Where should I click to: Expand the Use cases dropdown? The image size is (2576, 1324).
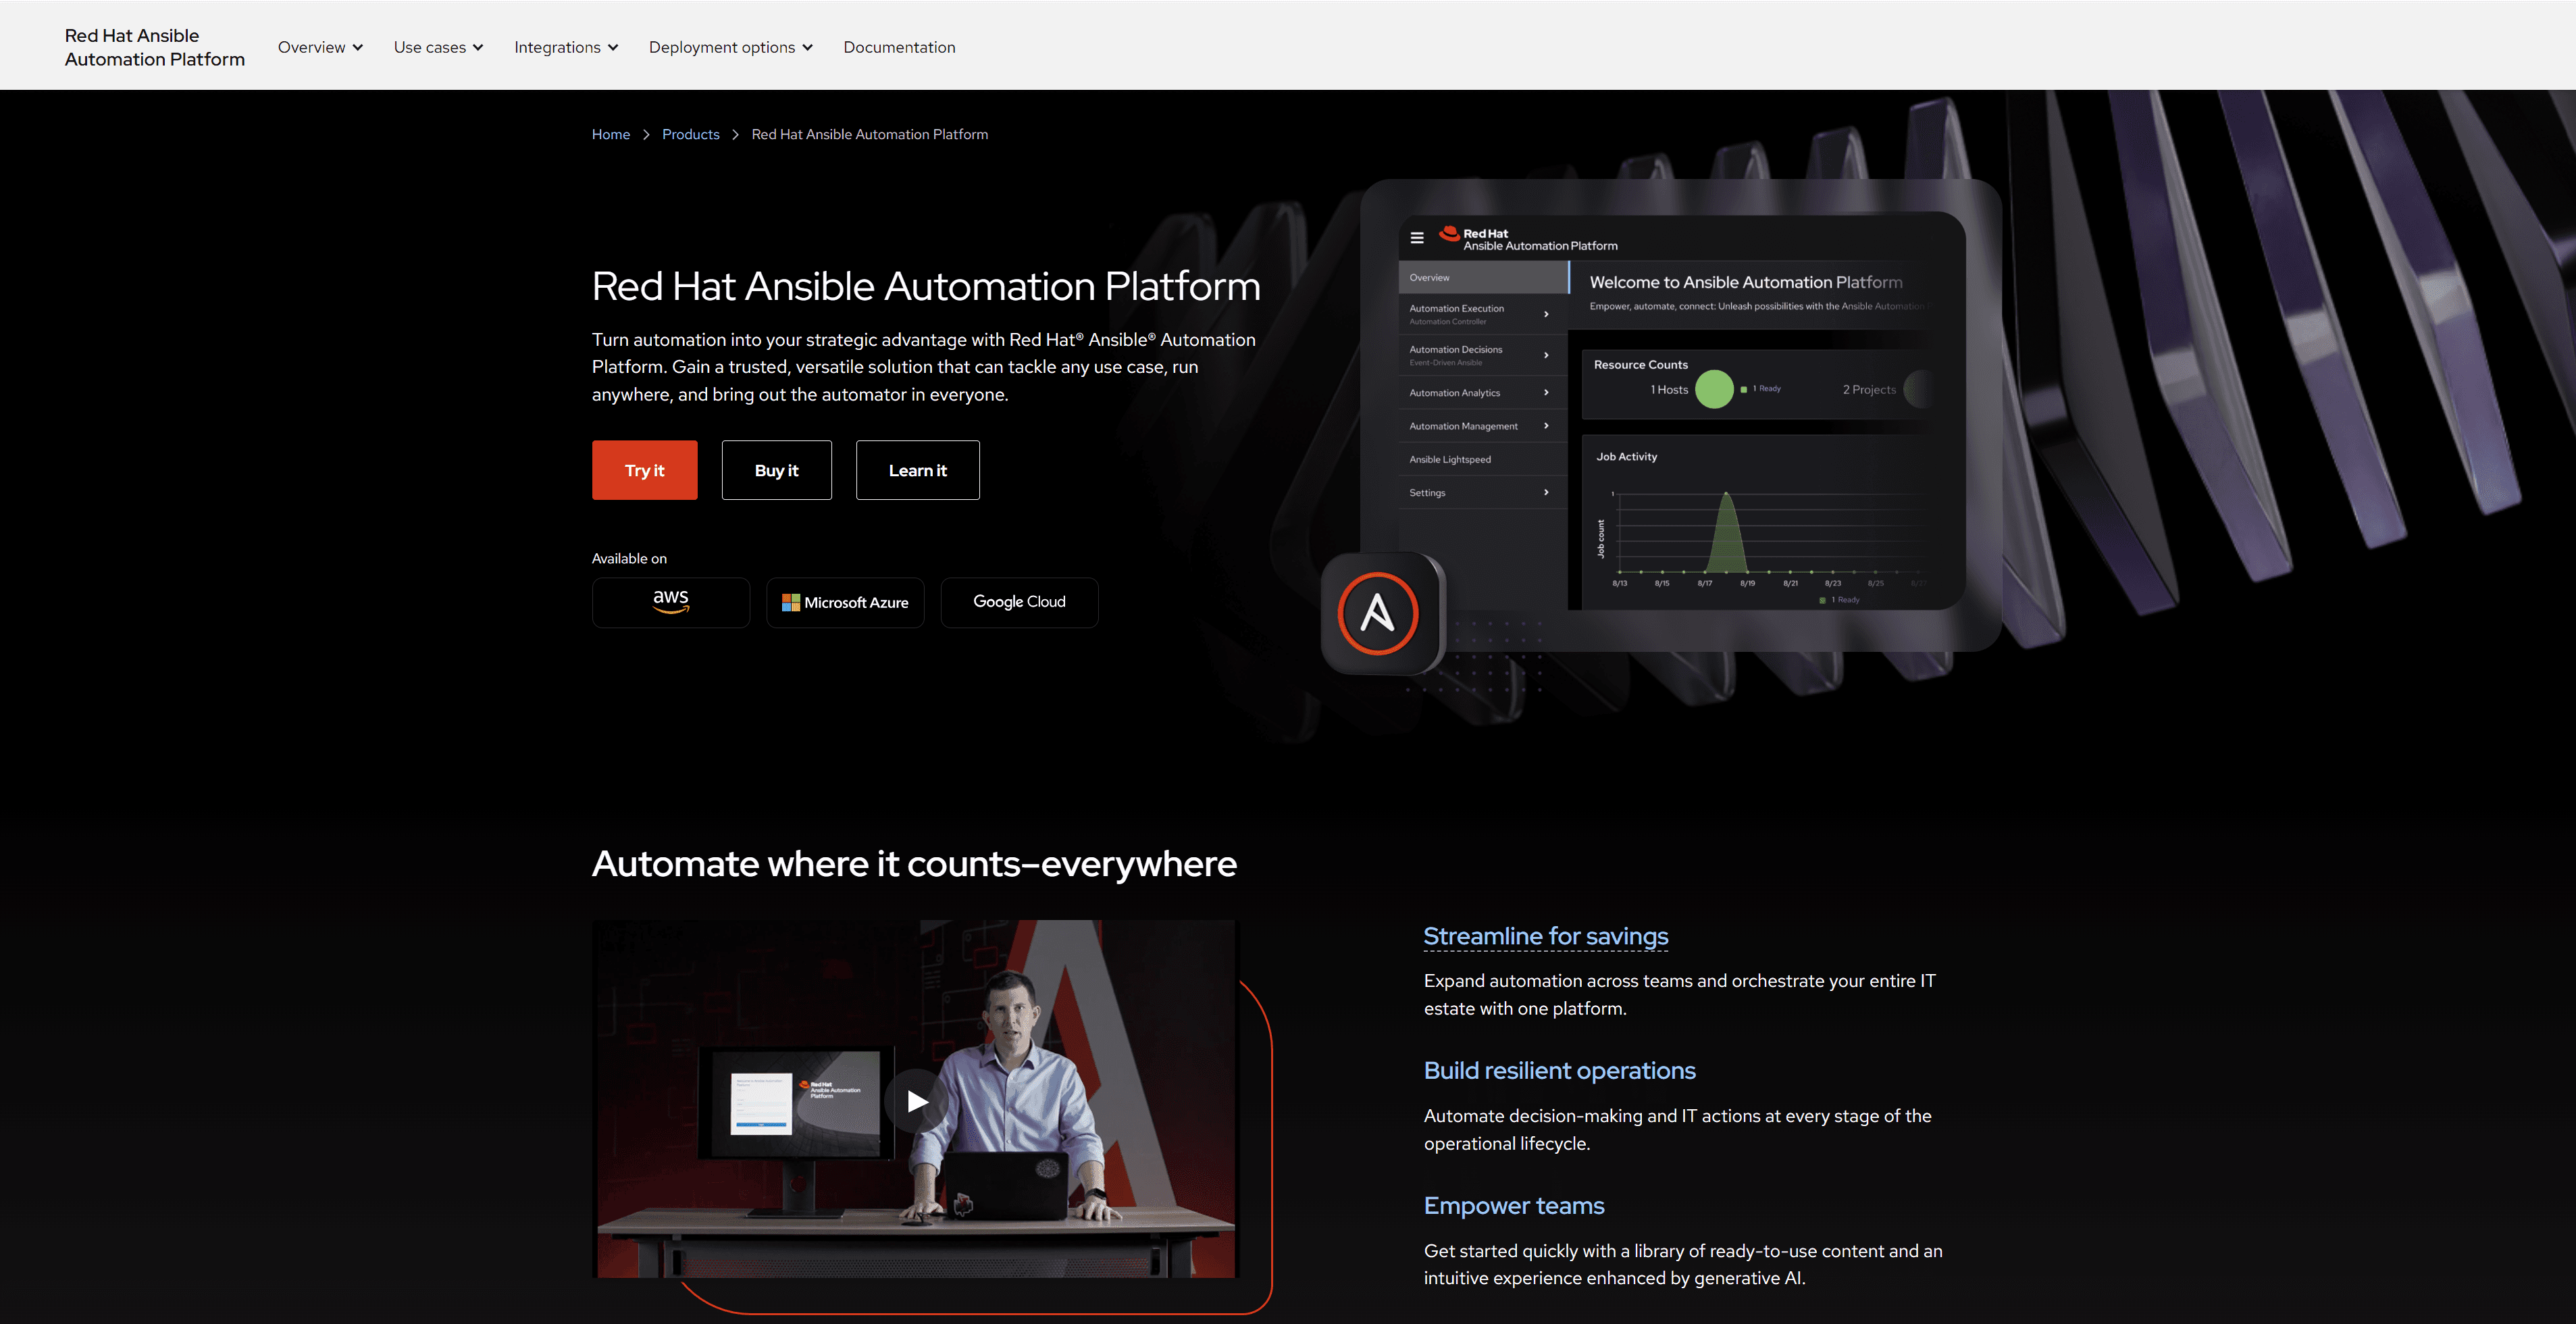coord(438,47)
